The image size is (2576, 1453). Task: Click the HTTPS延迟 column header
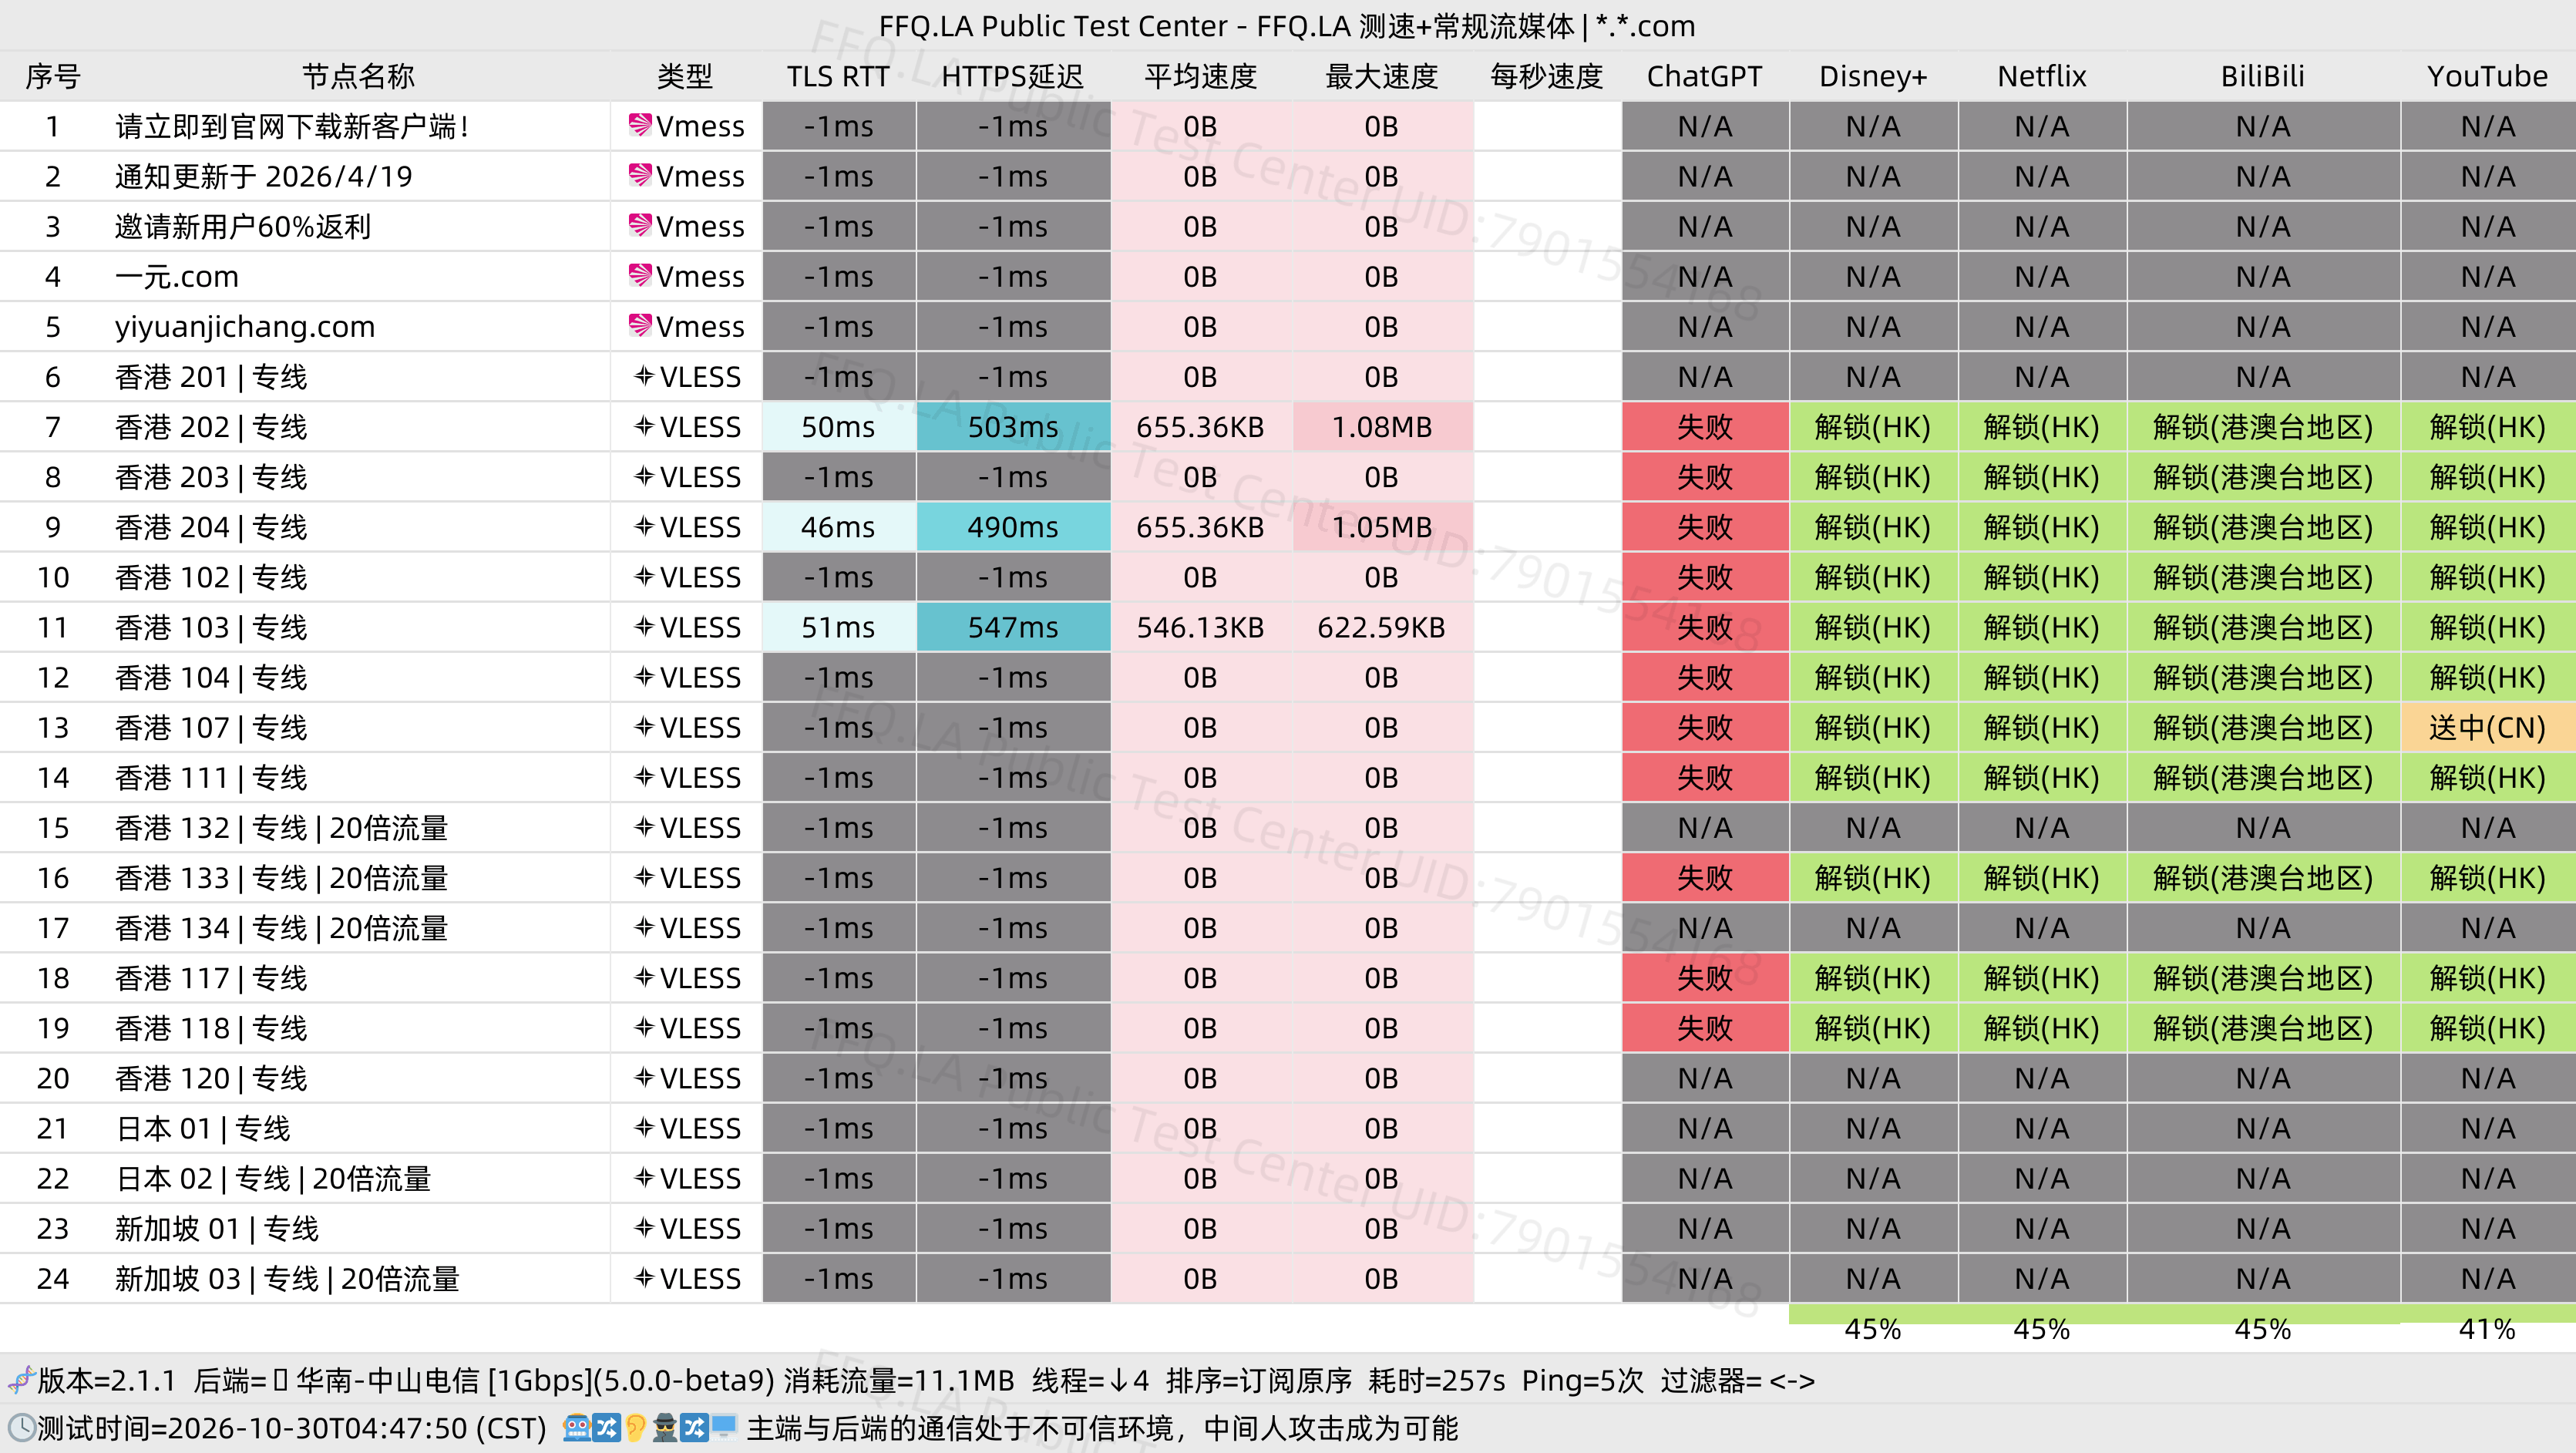click(x=1012, y=76)
